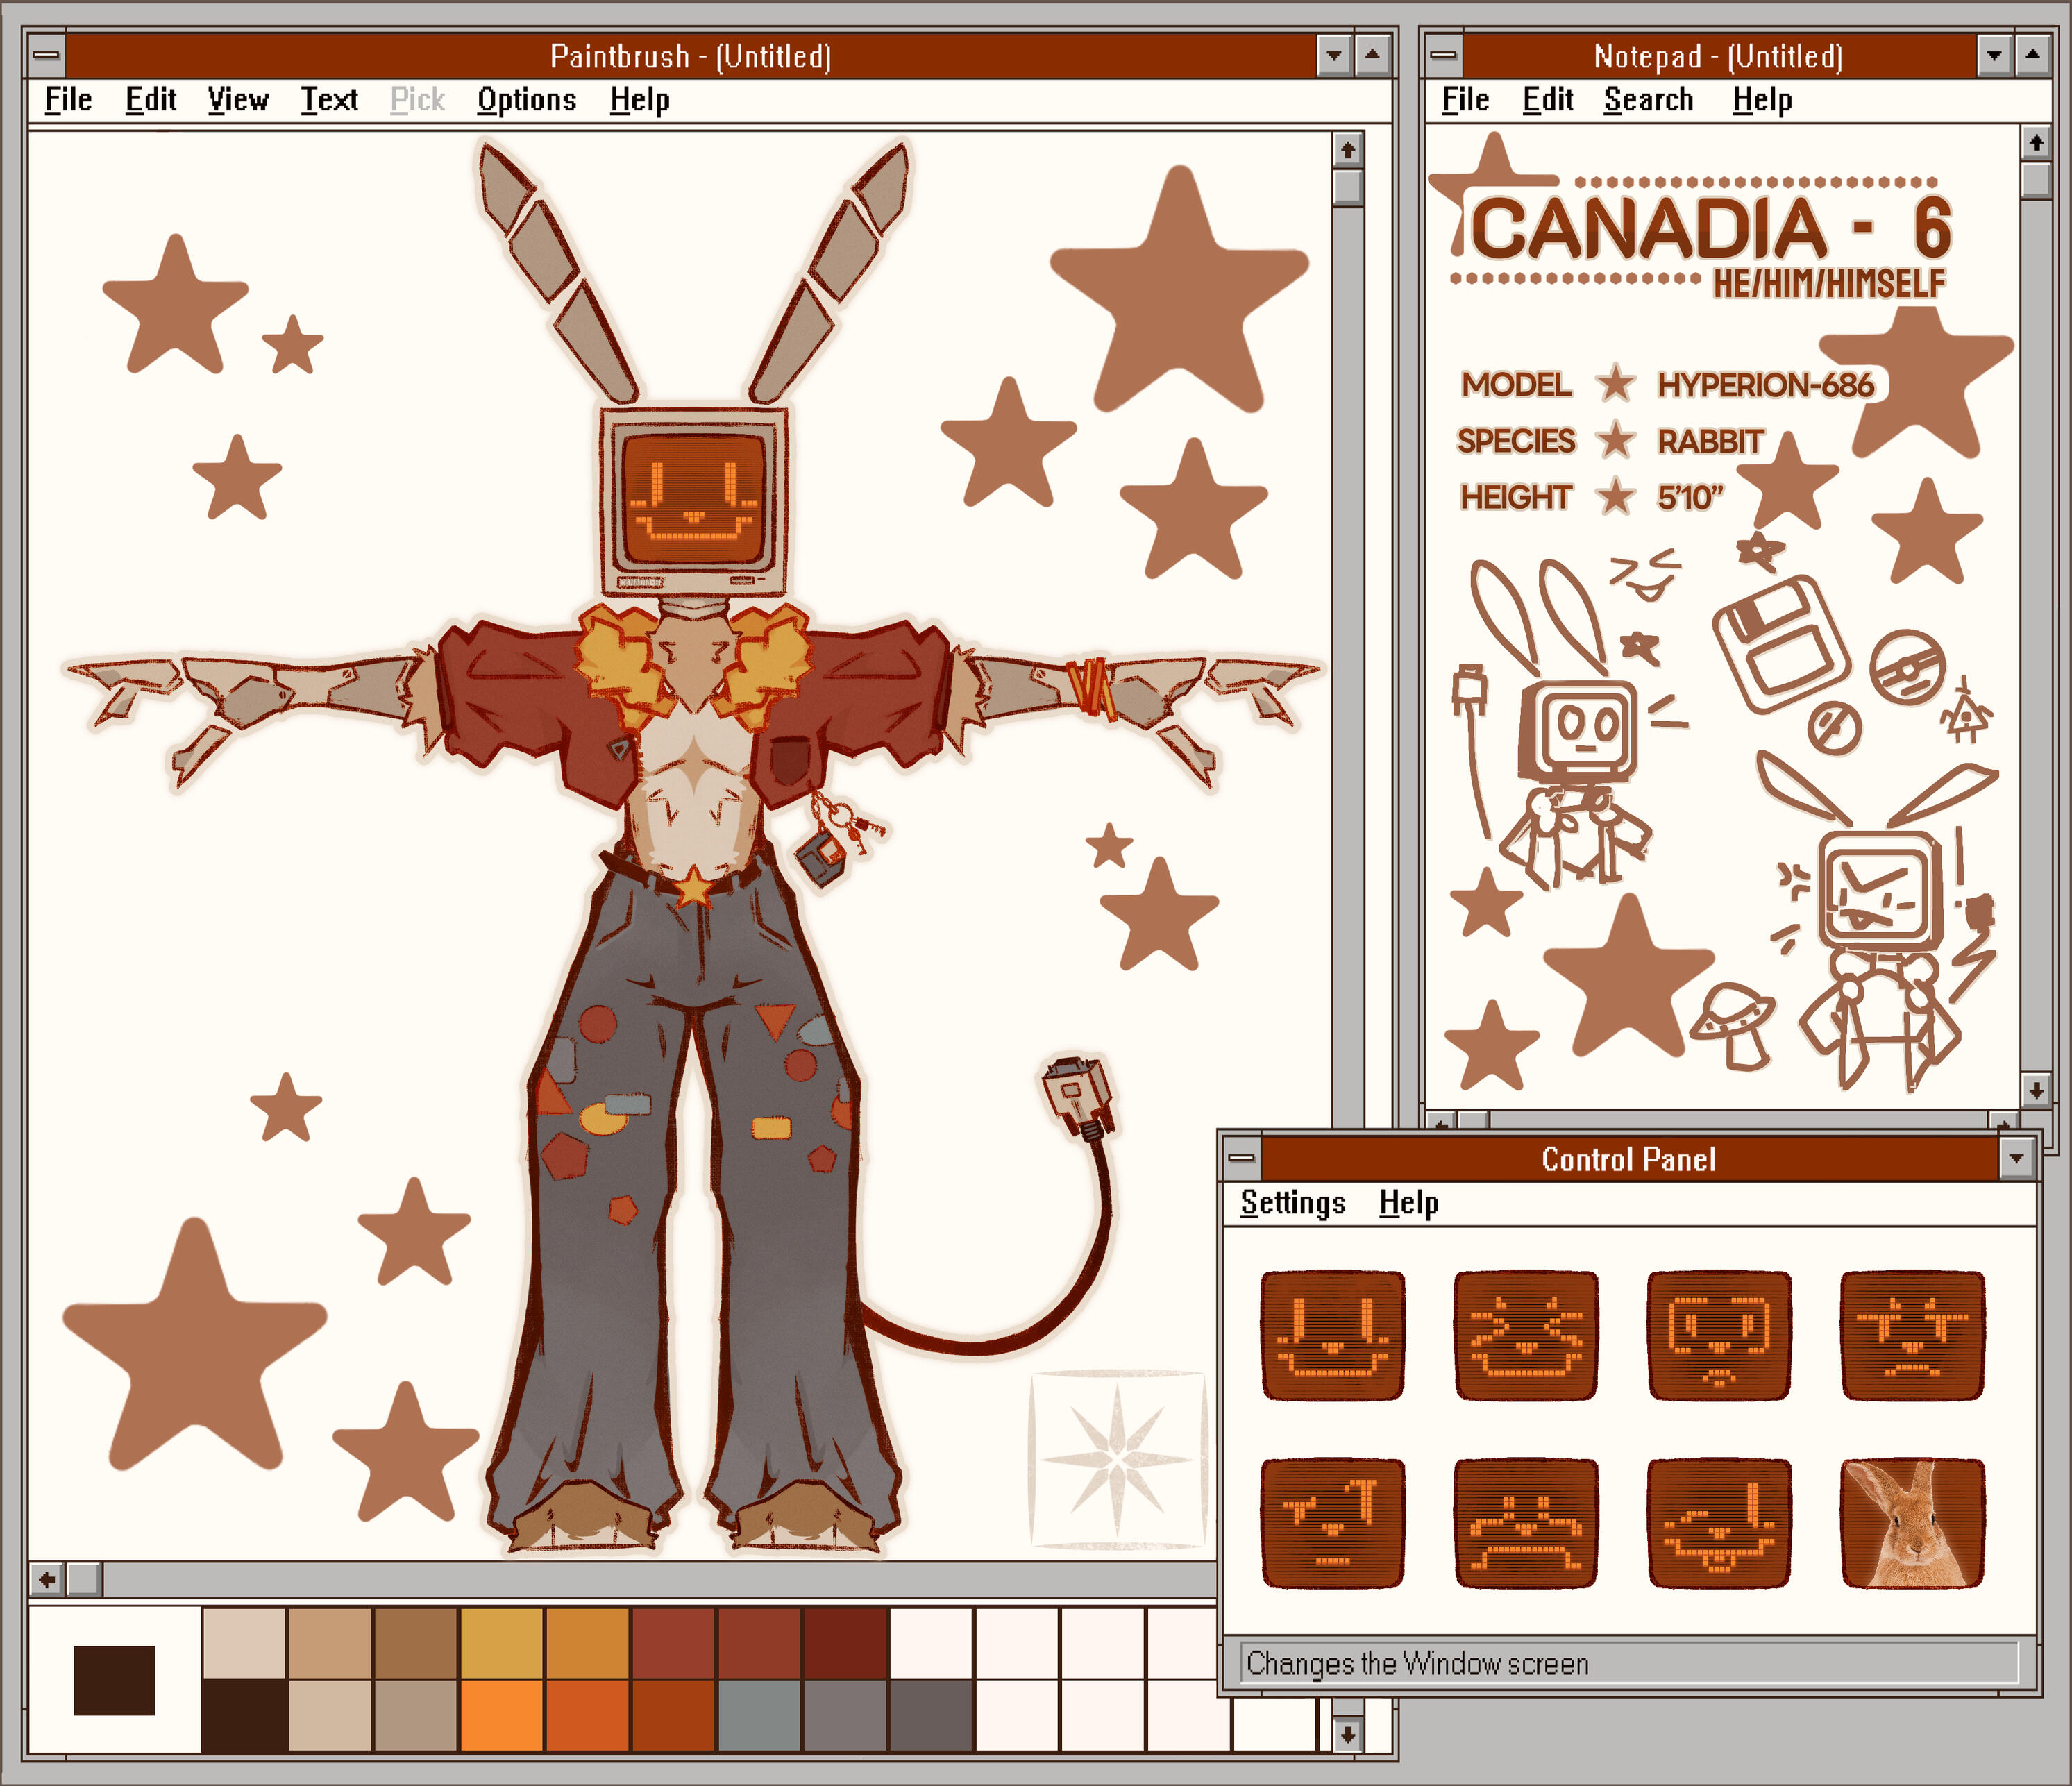The image size is (2072, 1786).
Task: Choose the slate gray palette swatch
Action: (759, 1715)
